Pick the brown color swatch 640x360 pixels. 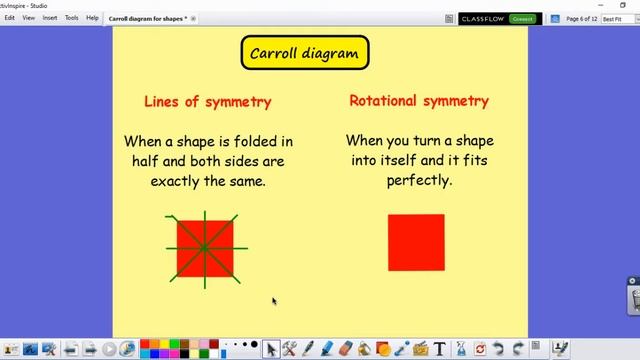point(184,344)
